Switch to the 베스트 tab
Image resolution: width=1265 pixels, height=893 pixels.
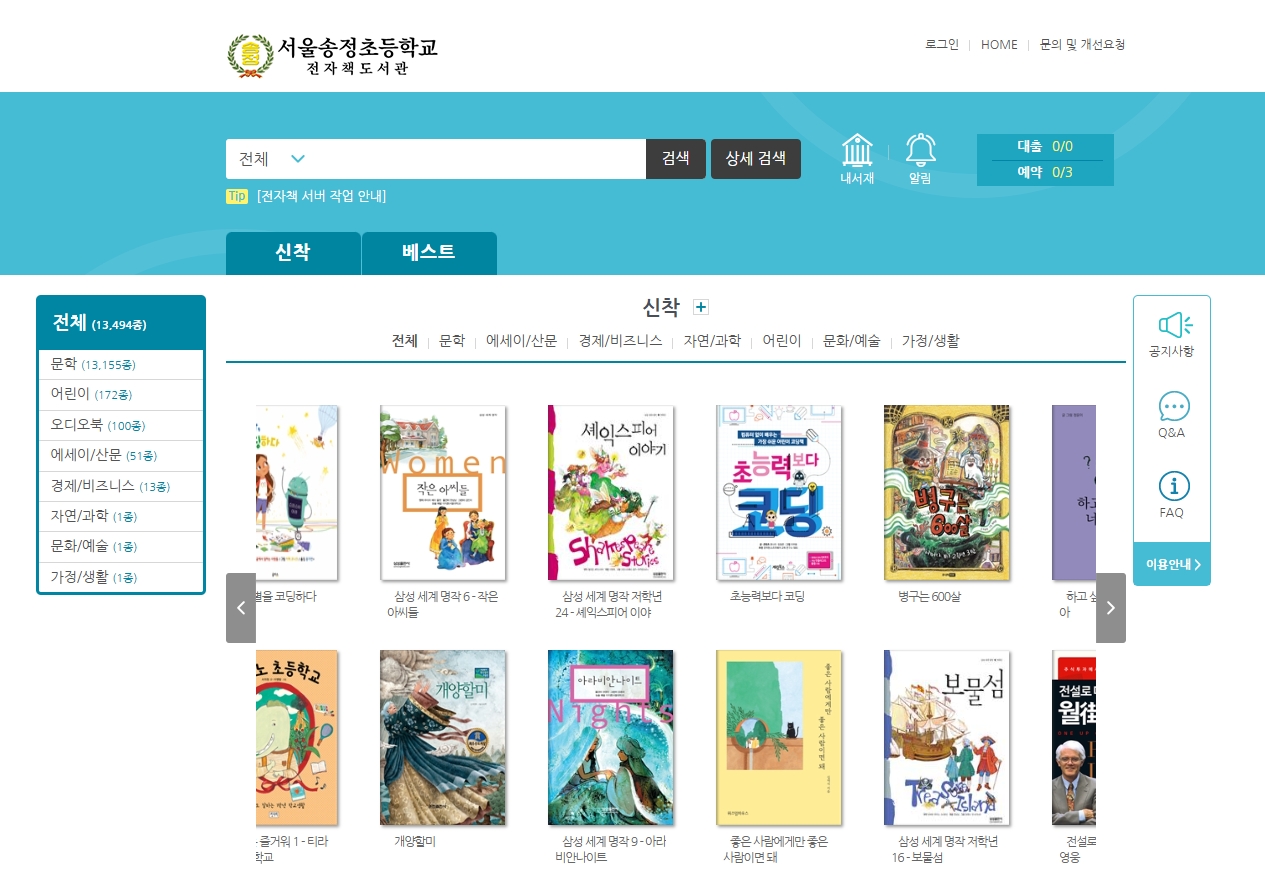429,253
